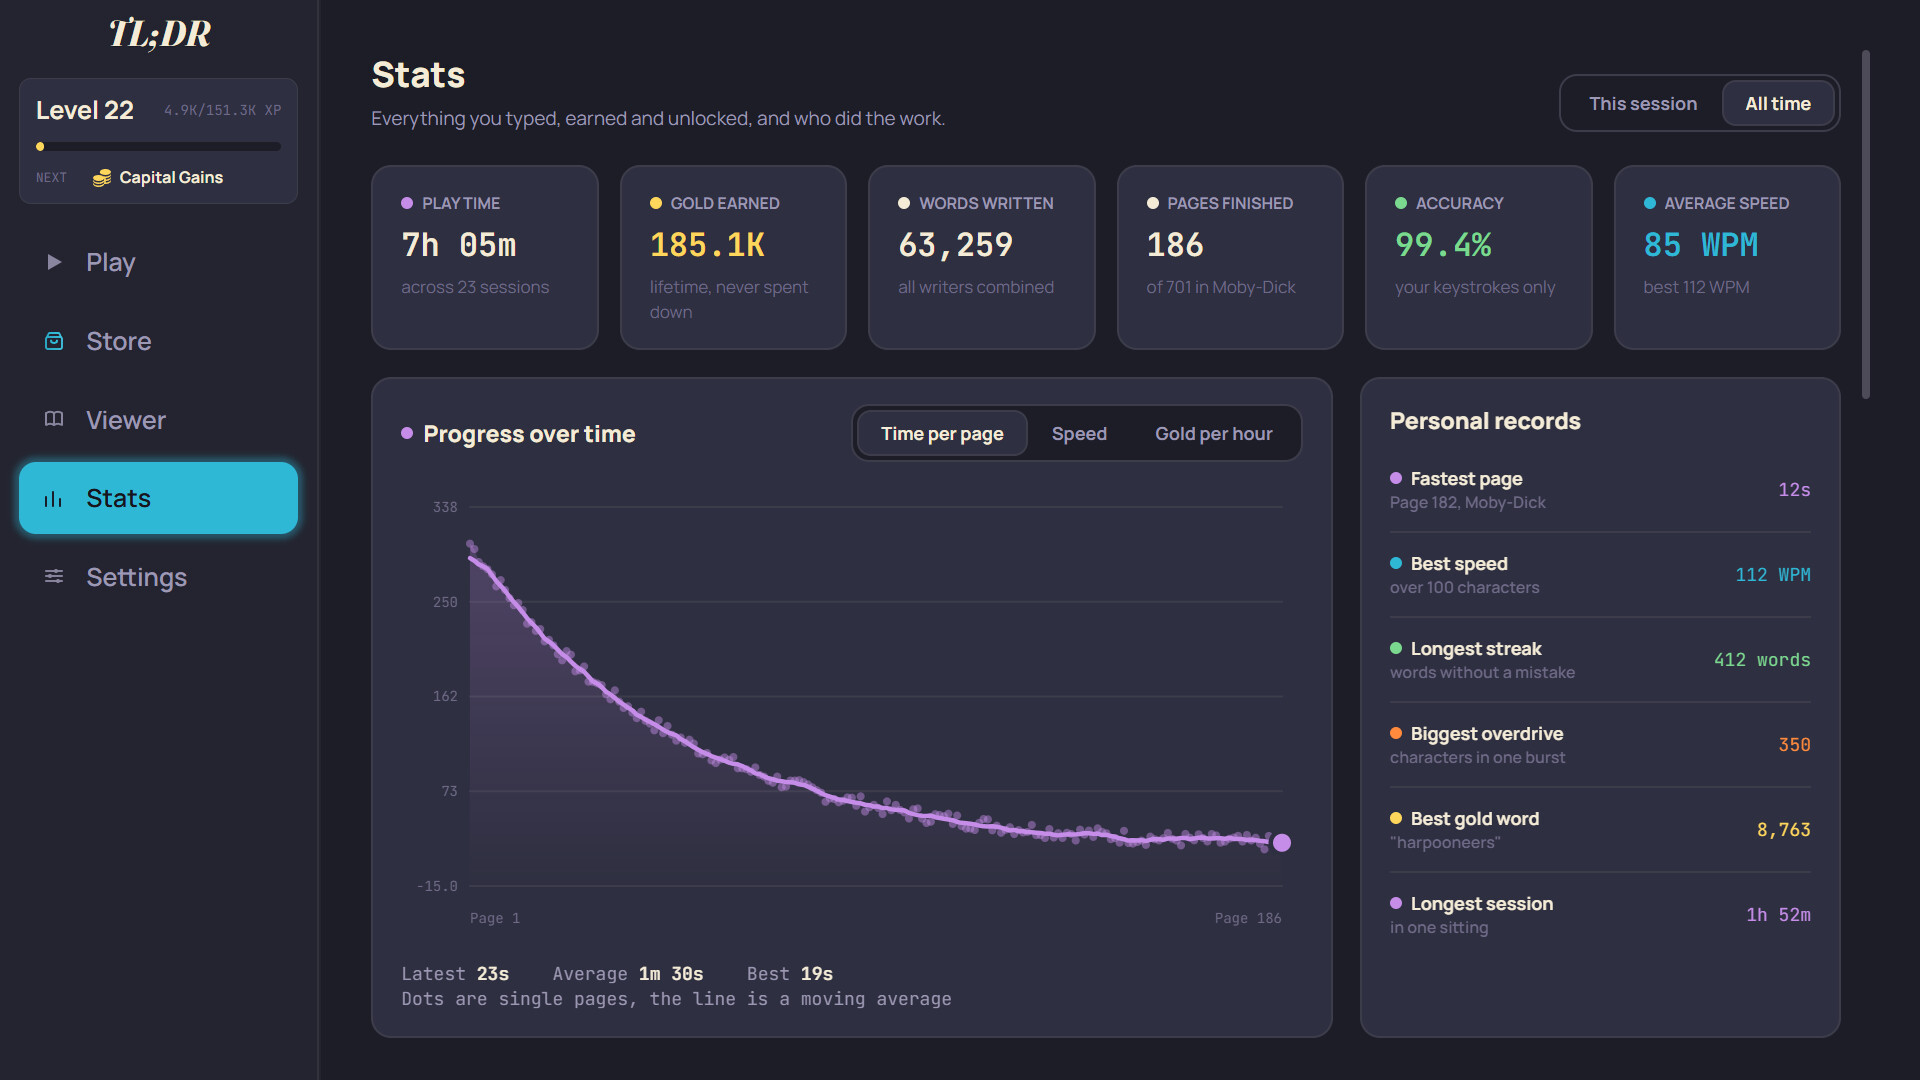Select the All time toggle

[1777, 104]
